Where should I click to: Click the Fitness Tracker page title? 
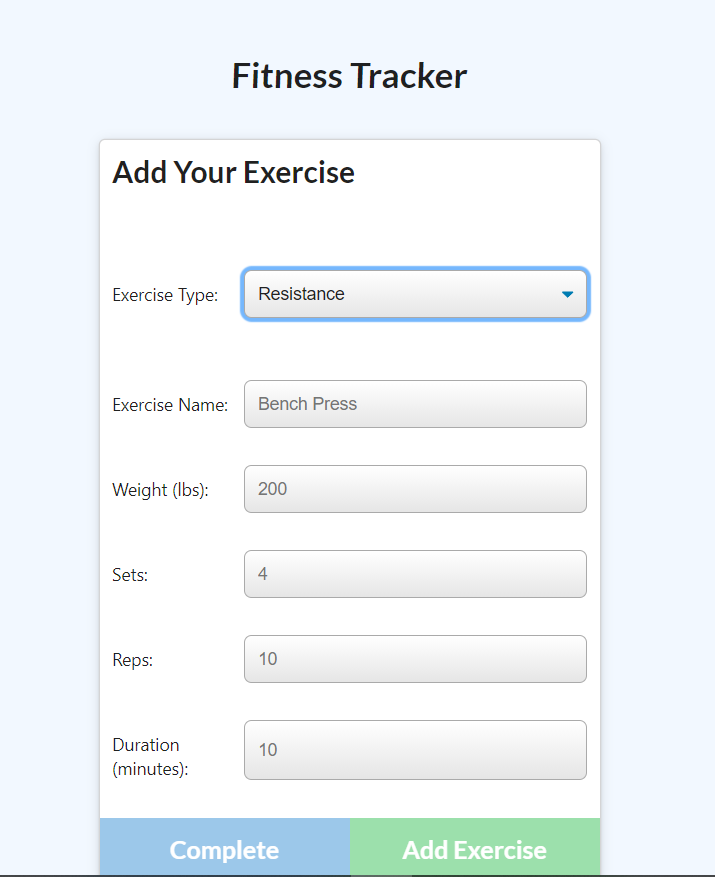[x=349, y=75]
